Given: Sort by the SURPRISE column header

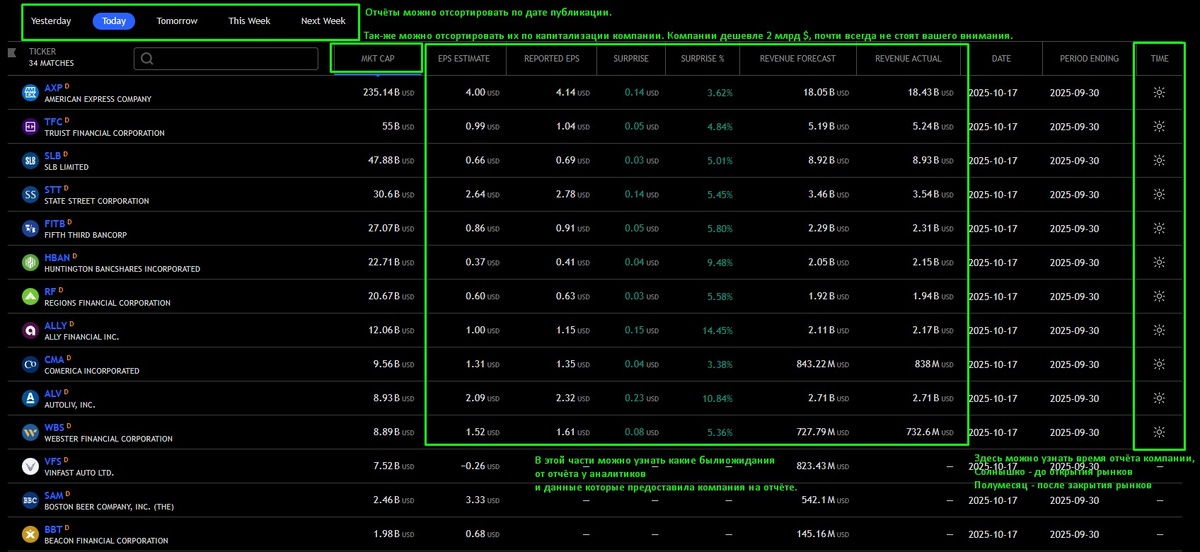Looking at the screenshot, I should 630,58.
